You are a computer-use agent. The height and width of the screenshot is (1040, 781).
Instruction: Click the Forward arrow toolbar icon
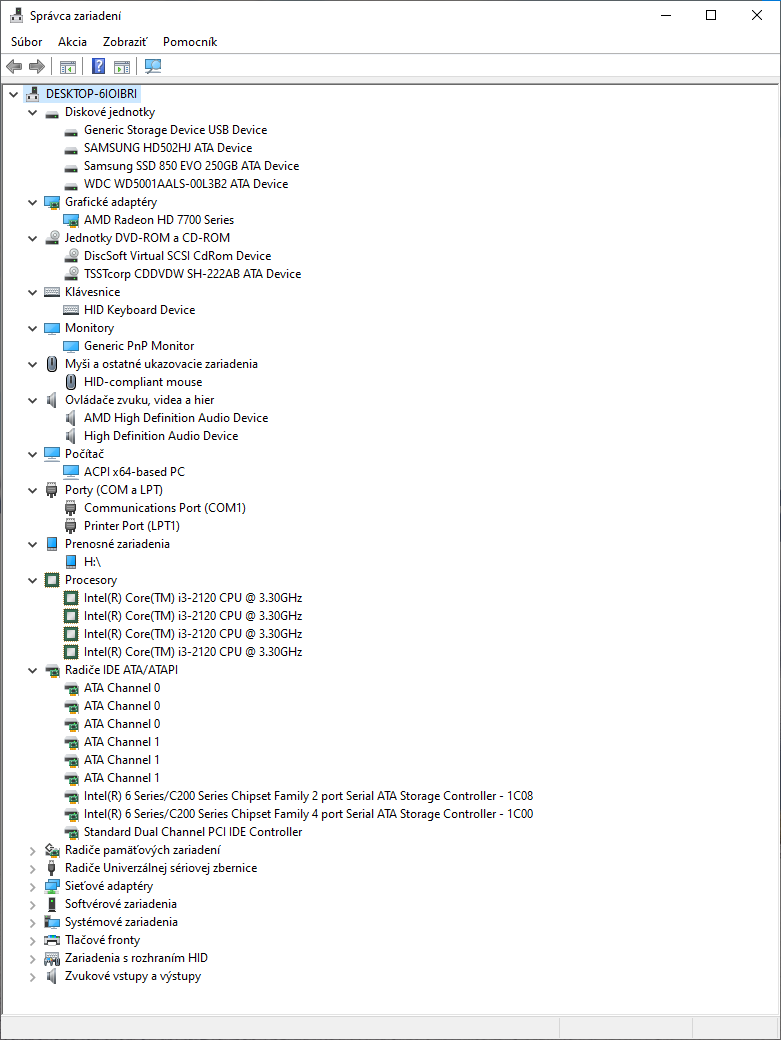coord(37,66)
